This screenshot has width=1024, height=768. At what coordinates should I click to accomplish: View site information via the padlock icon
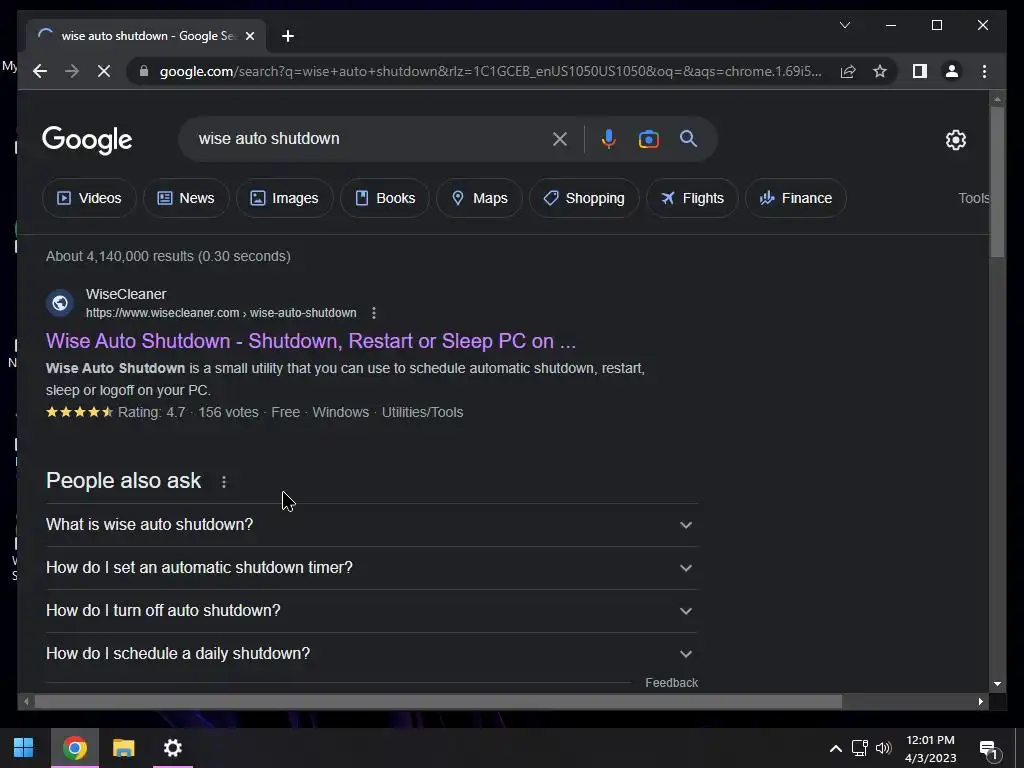(x=144, y=71)
